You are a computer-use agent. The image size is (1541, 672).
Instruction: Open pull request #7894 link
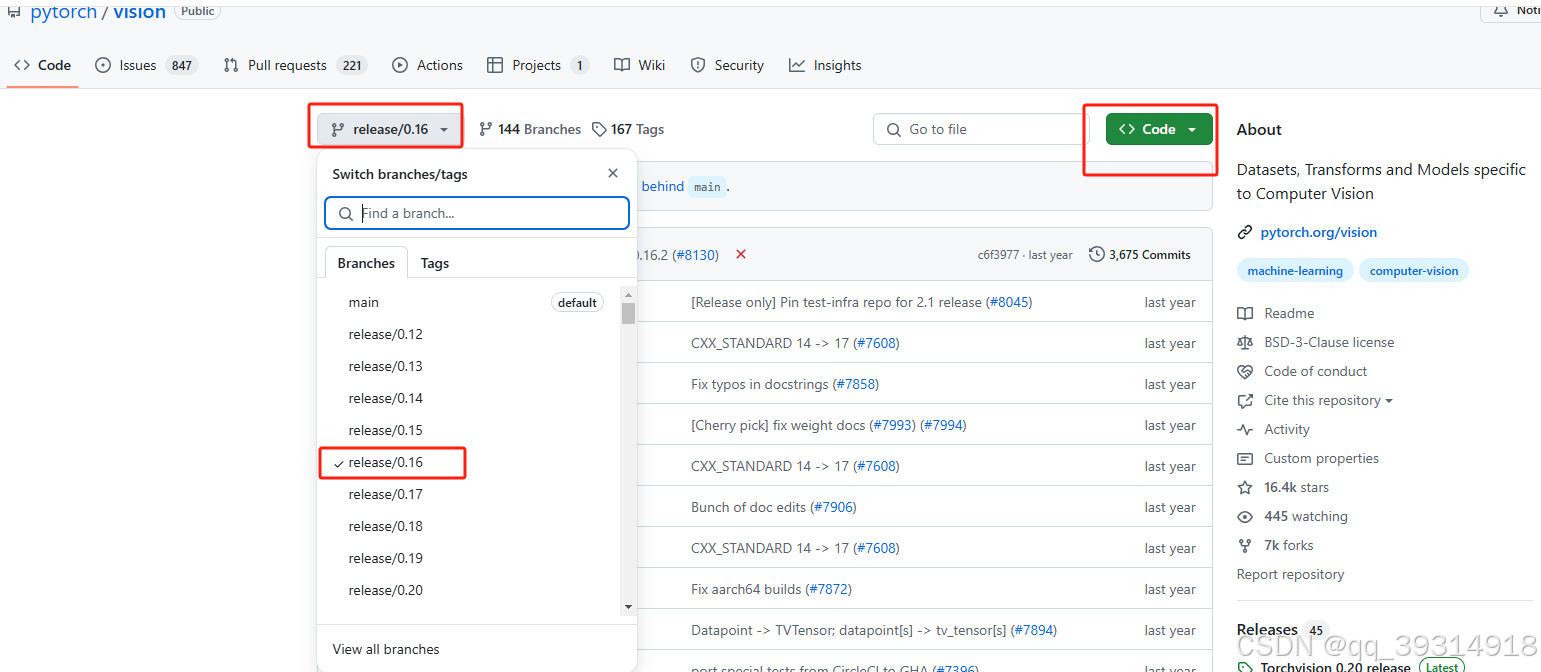[1033, 630]
